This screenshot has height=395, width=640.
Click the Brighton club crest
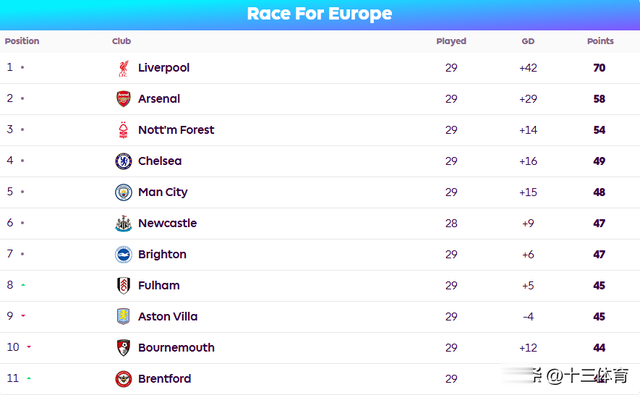123,255
